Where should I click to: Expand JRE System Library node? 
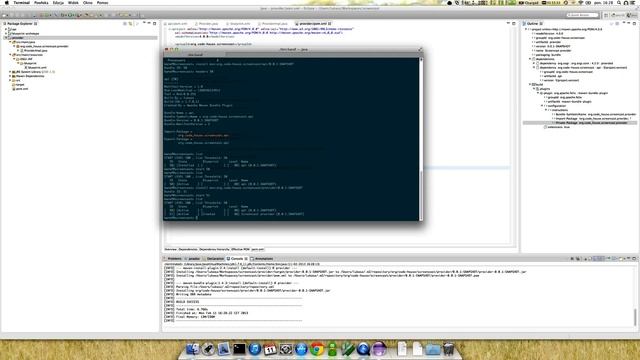click(10, 72)
